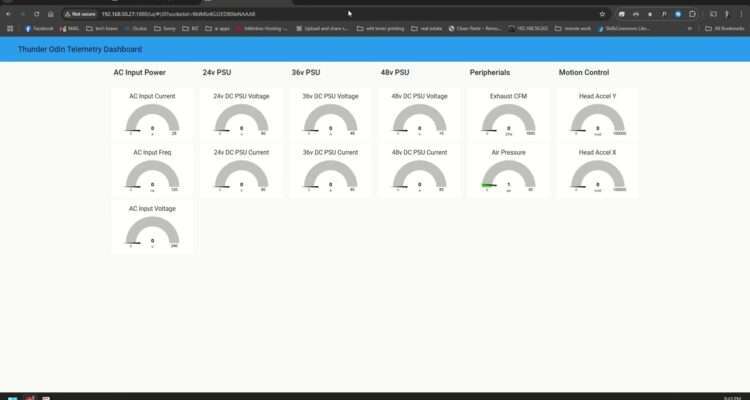Click the 48v DC PSU Voltage gauge
Image resolution: width=750 pixels, height=400 pixels.
pyautogui.click(x=419, y=116)
